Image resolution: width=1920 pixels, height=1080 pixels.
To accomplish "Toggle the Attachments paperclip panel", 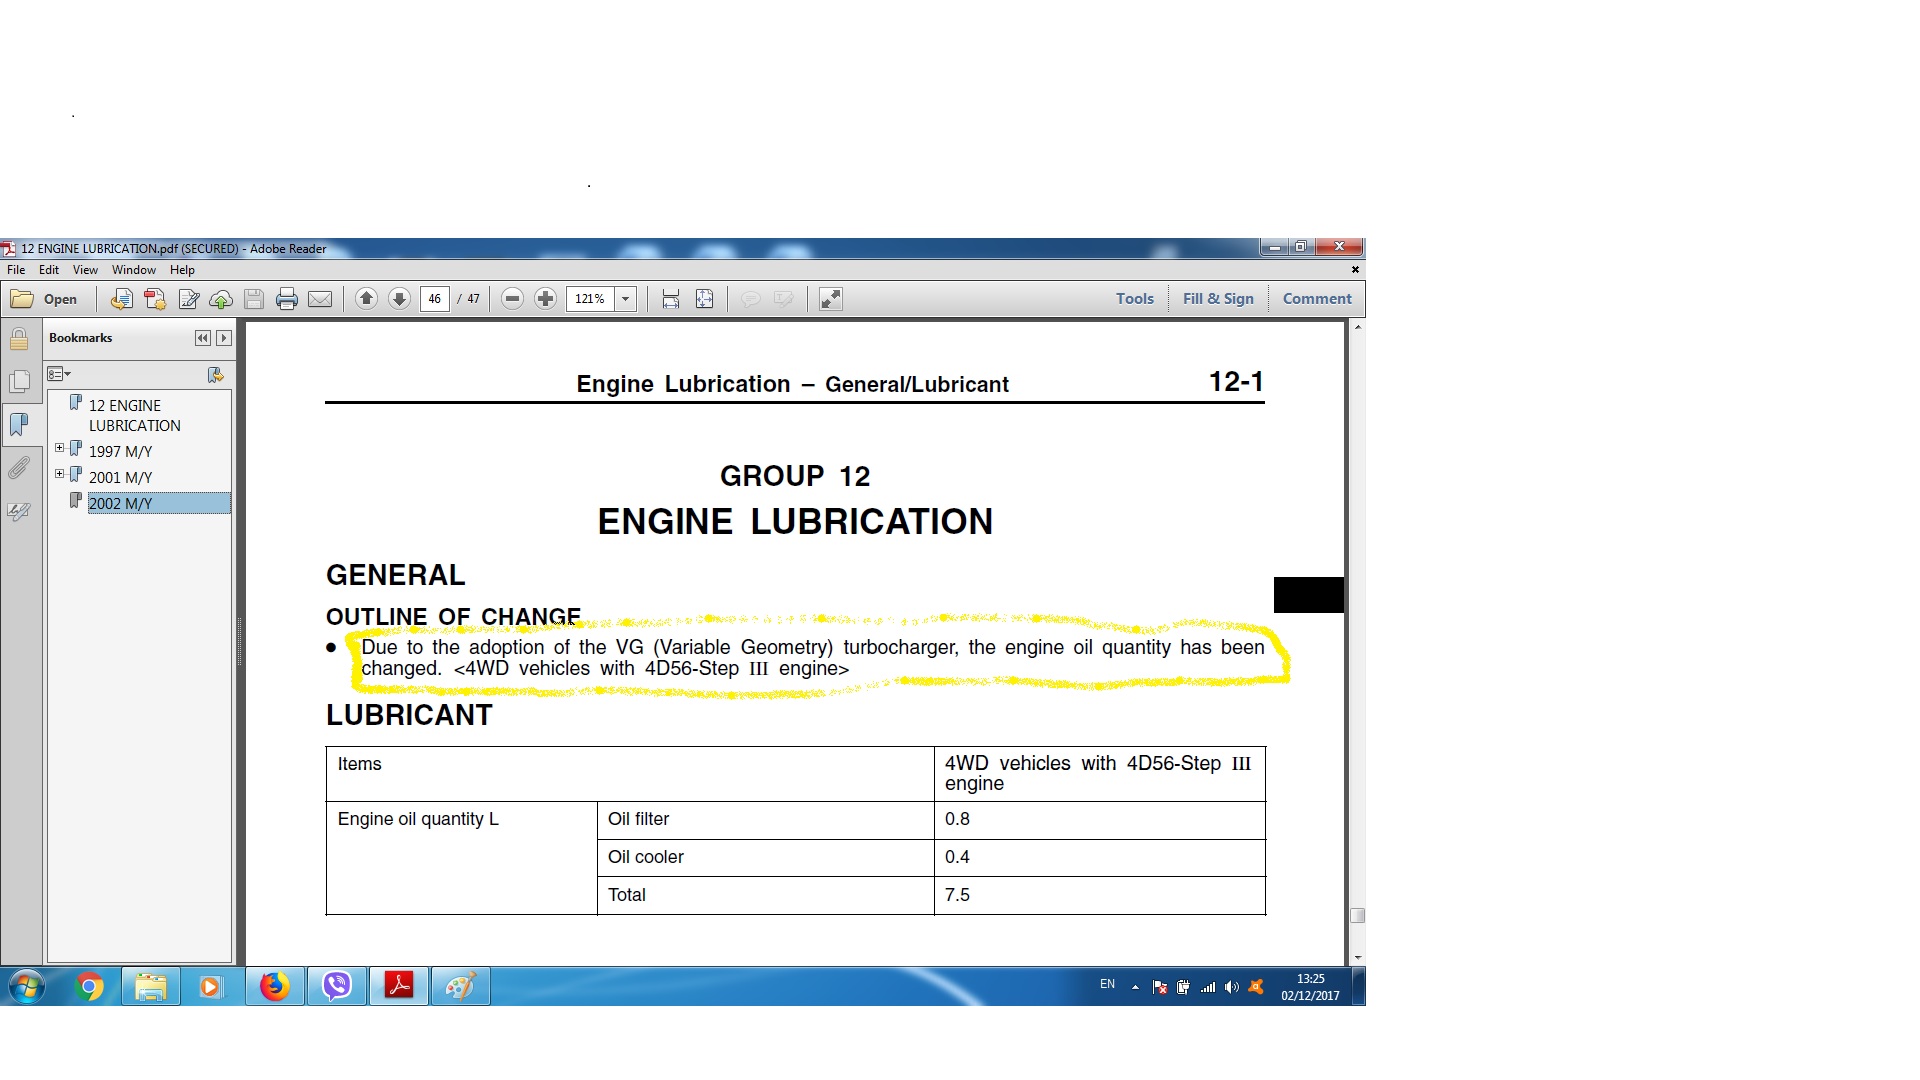I will click(19, 468).
